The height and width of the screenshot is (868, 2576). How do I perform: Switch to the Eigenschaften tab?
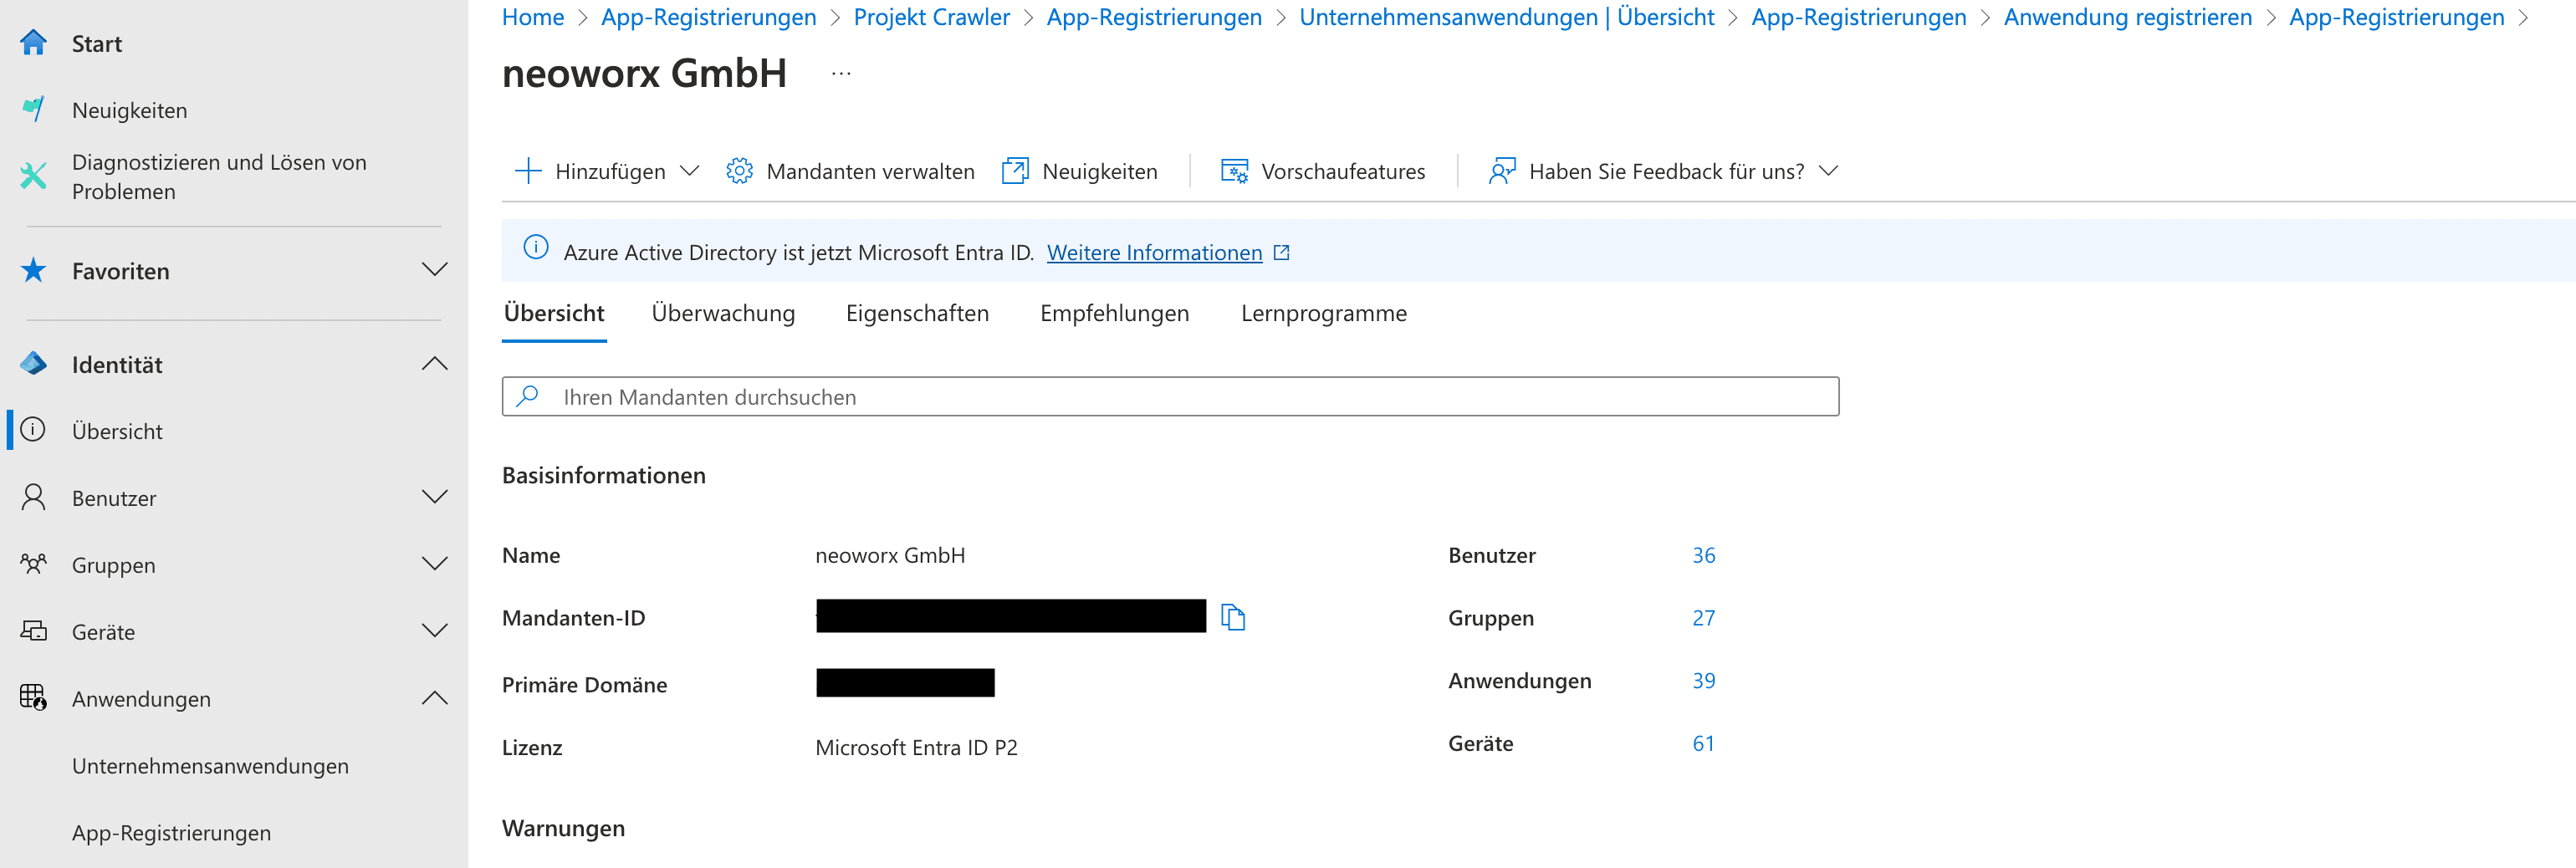click(x=917, y=313)
